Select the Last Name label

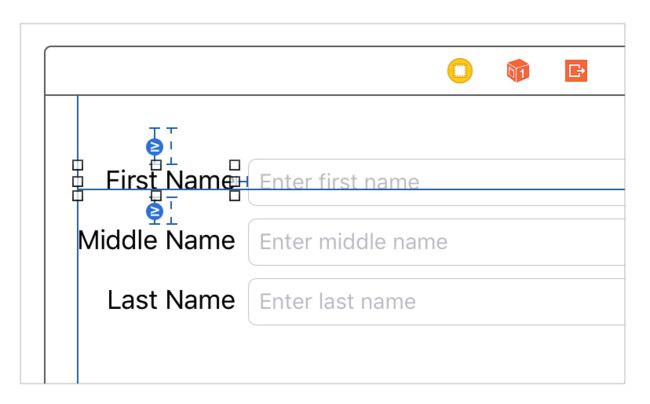[x=171, y=300]
